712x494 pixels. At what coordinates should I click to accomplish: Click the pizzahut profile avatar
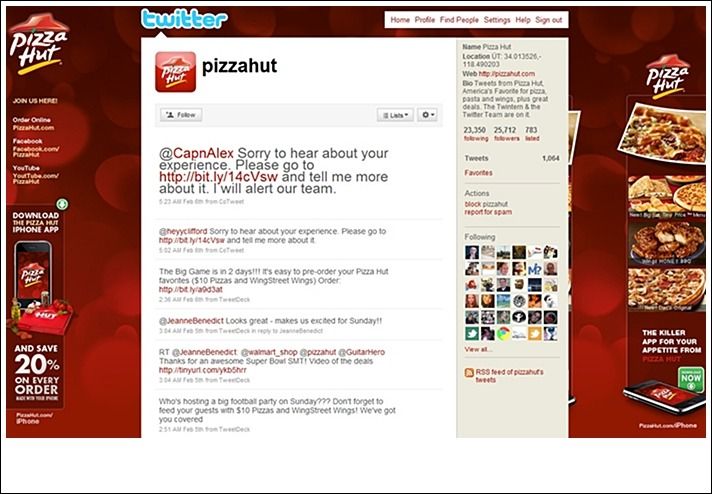pos(175,72)
